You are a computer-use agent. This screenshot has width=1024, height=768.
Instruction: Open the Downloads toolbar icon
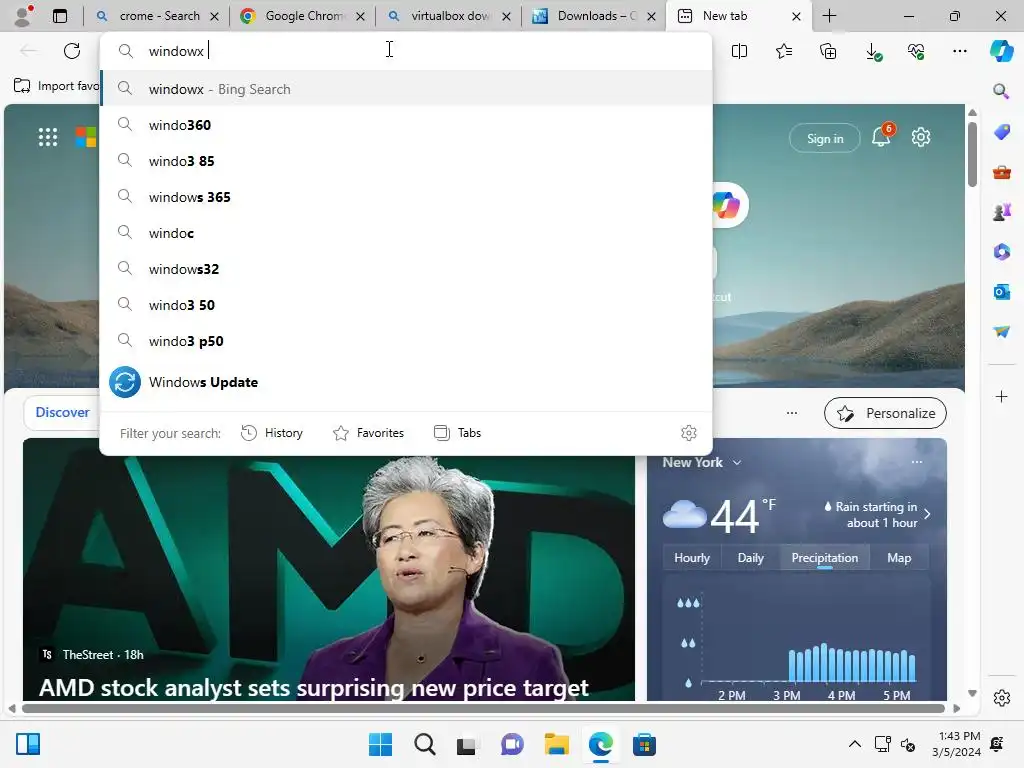(872, 52)
